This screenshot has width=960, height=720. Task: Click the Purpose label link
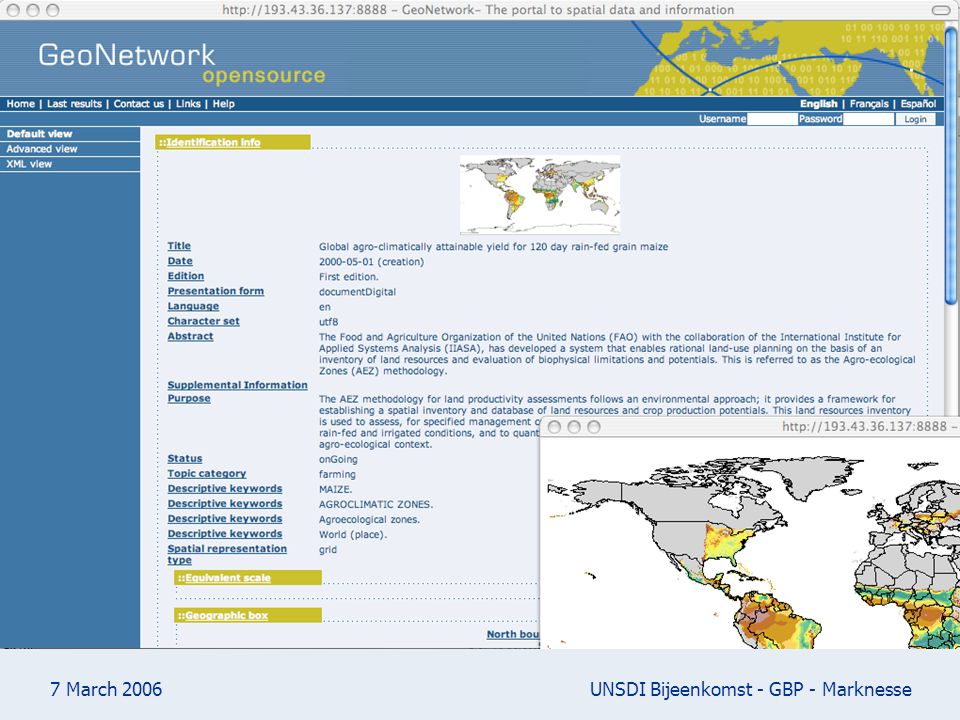point(189,399)
